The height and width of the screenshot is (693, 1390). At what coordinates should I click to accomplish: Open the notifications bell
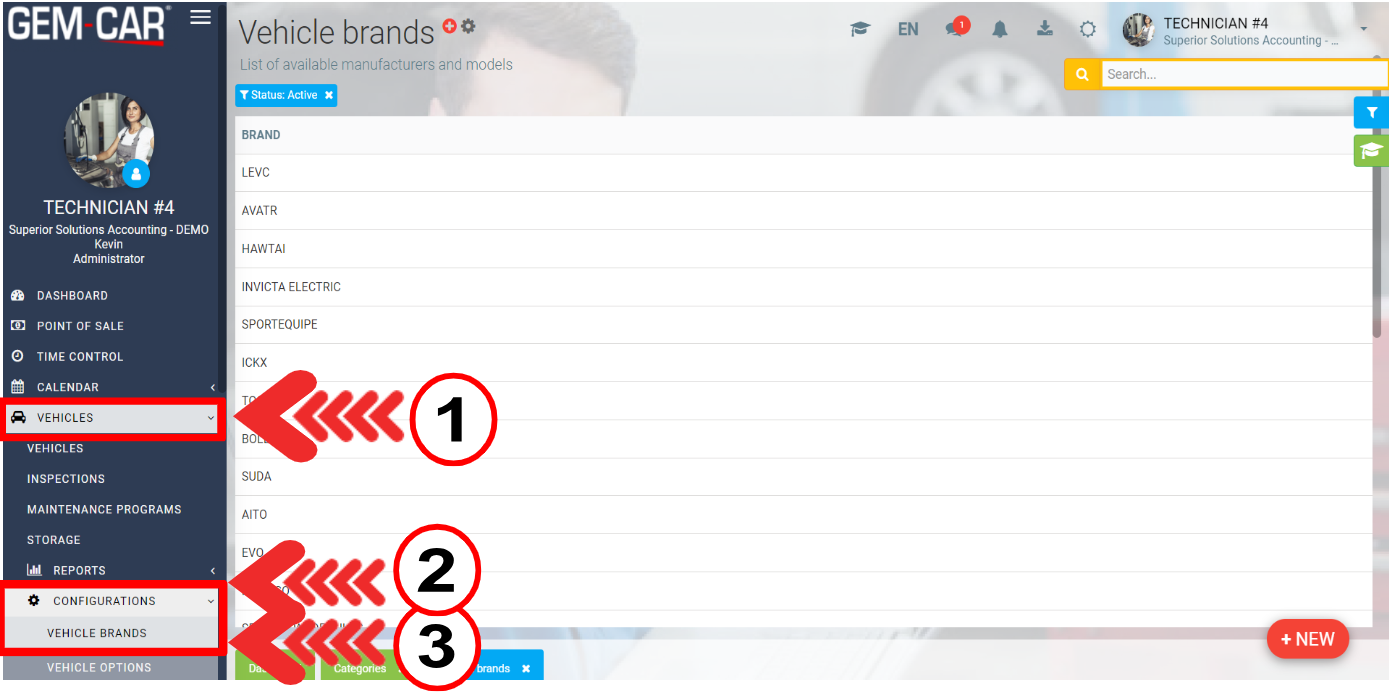click(1000, 29)
